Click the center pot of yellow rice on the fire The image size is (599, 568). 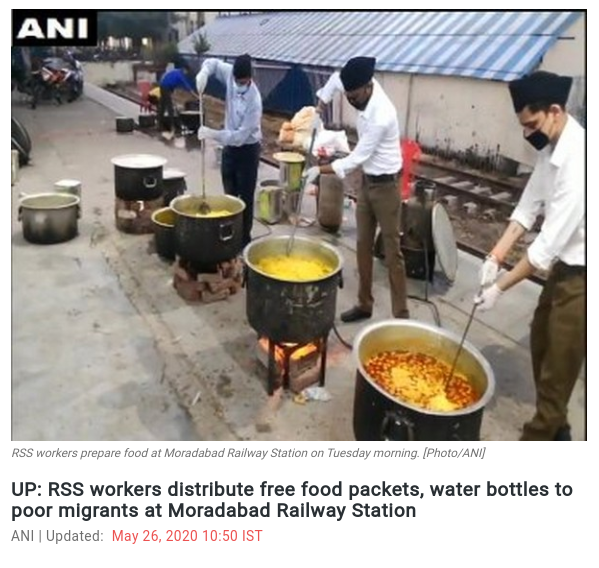click(x=293, y=286)
